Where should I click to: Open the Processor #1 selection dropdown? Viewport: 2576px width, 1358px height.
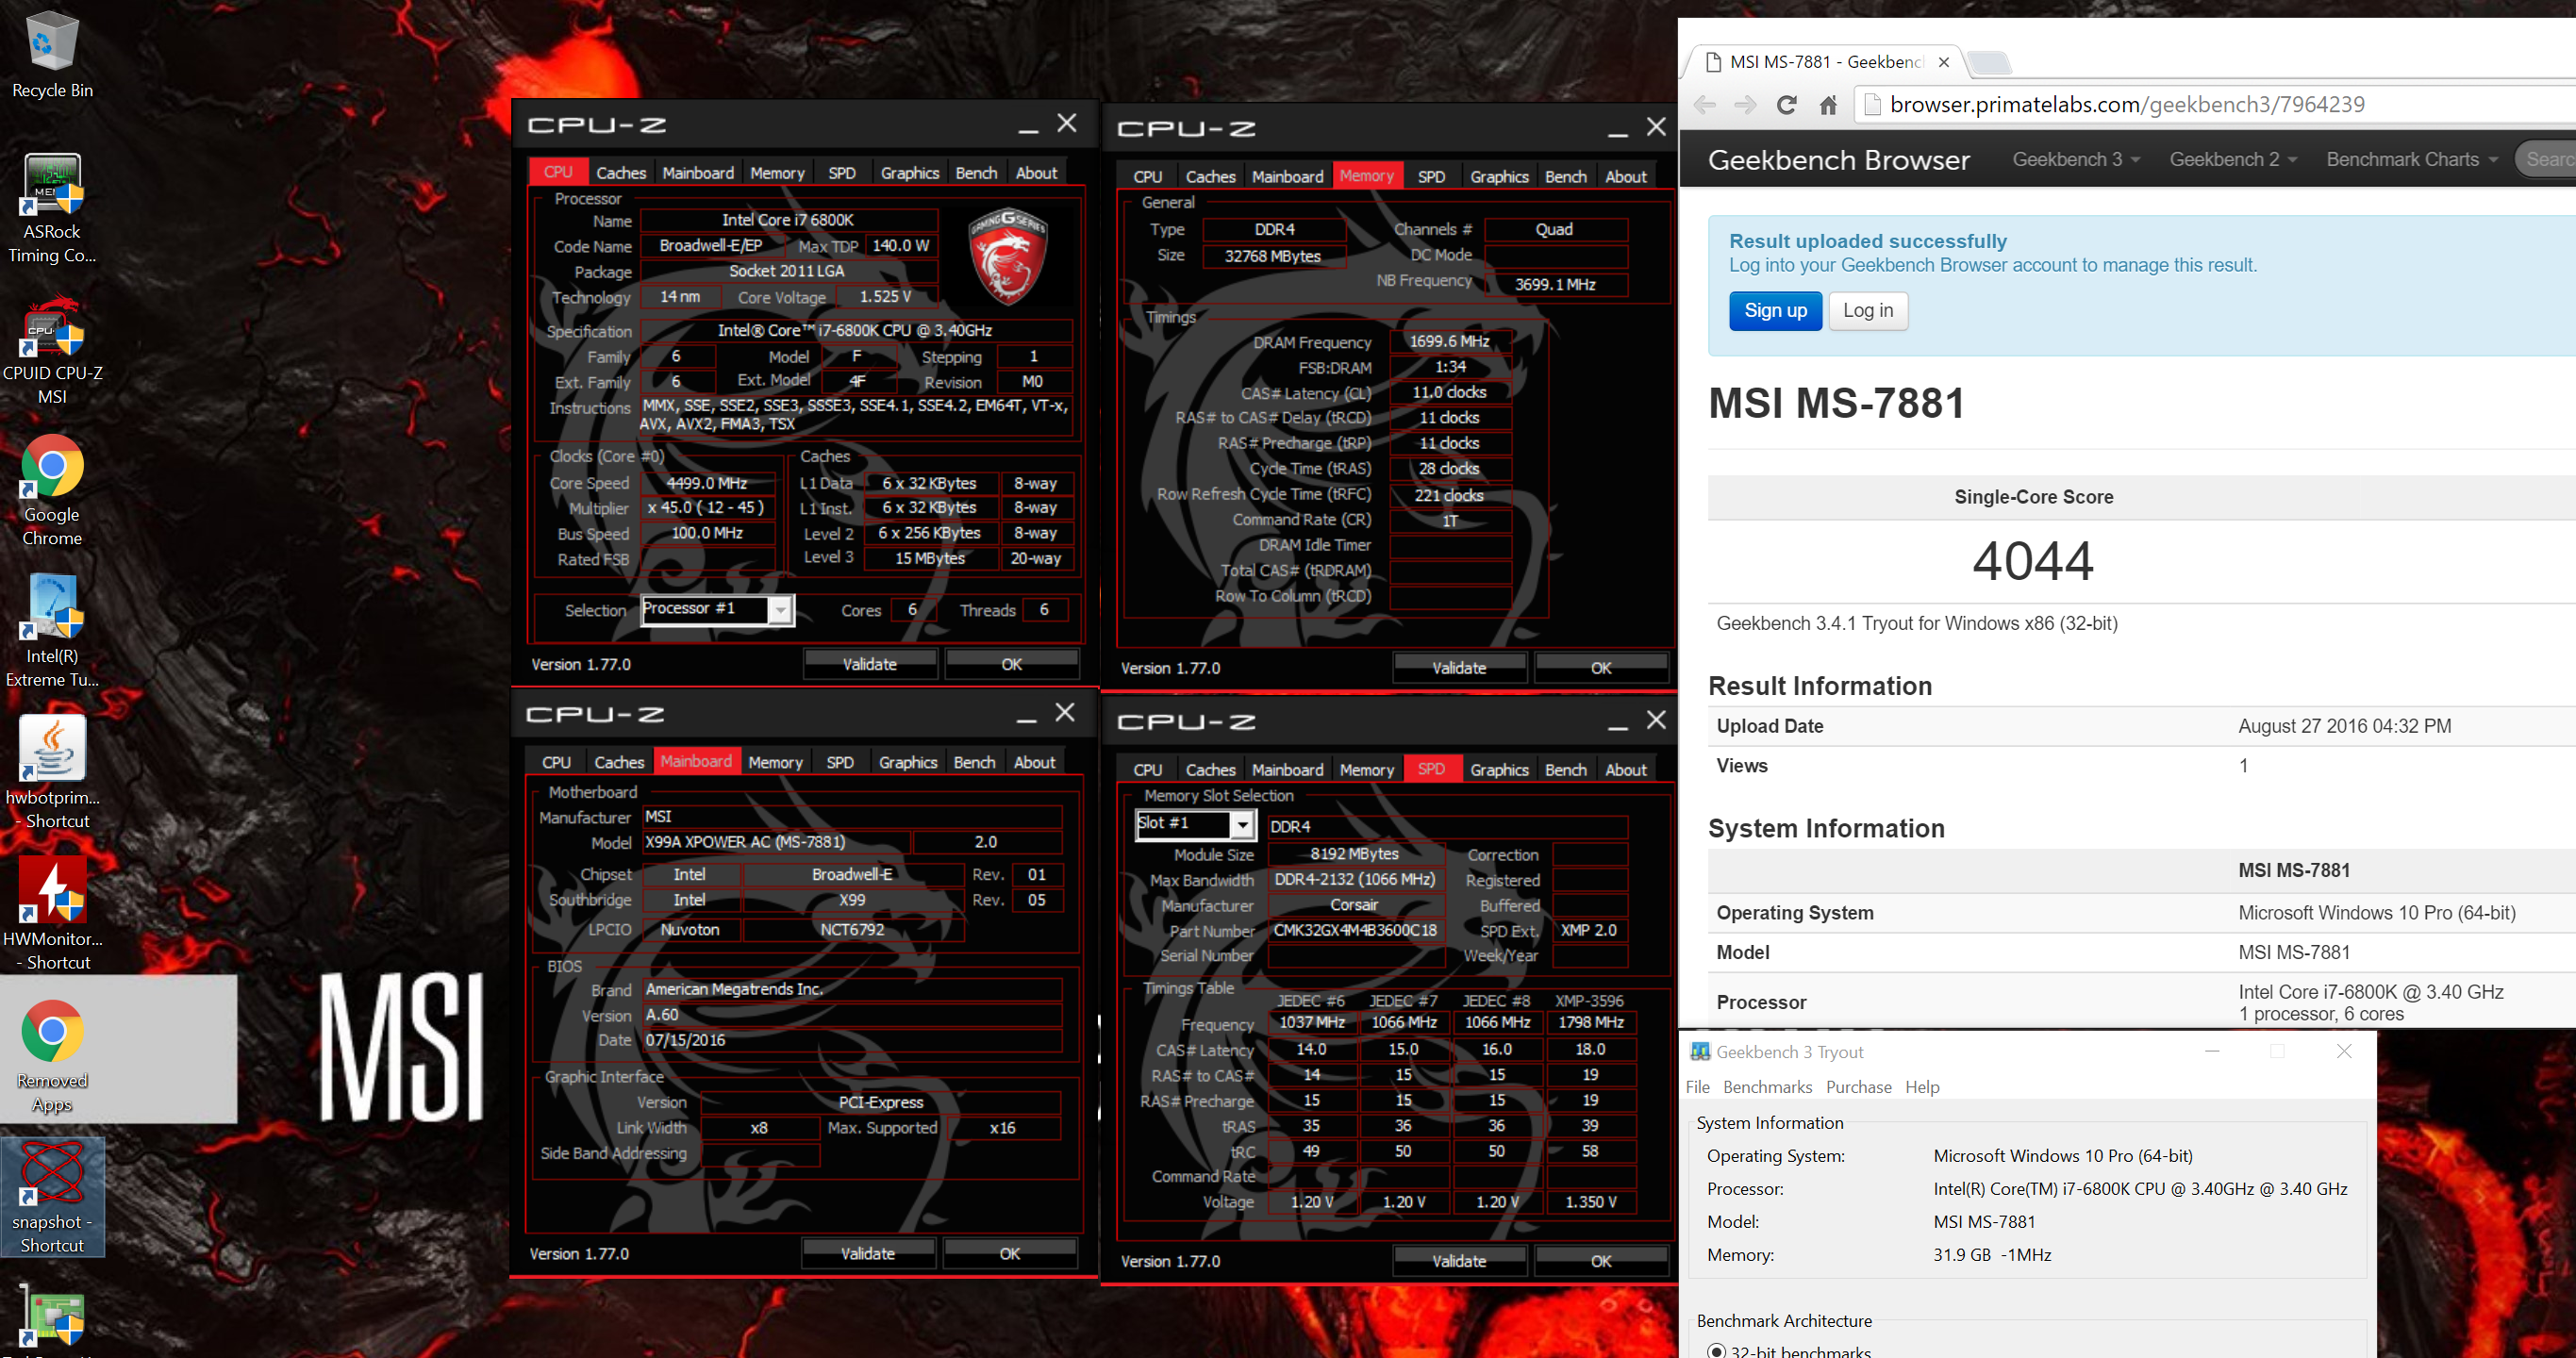781,610
